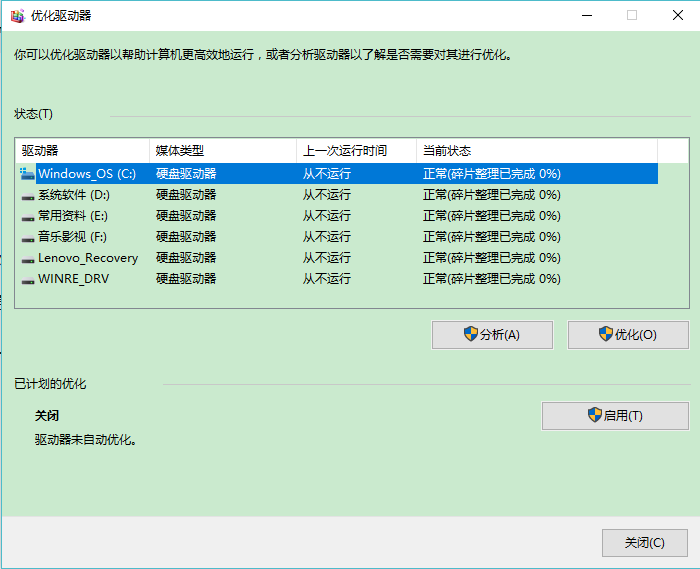The image size is (700, 569).
Task: Click the 优化(O) optimize button
Action: pyautogui.click(x=628, y=335)
